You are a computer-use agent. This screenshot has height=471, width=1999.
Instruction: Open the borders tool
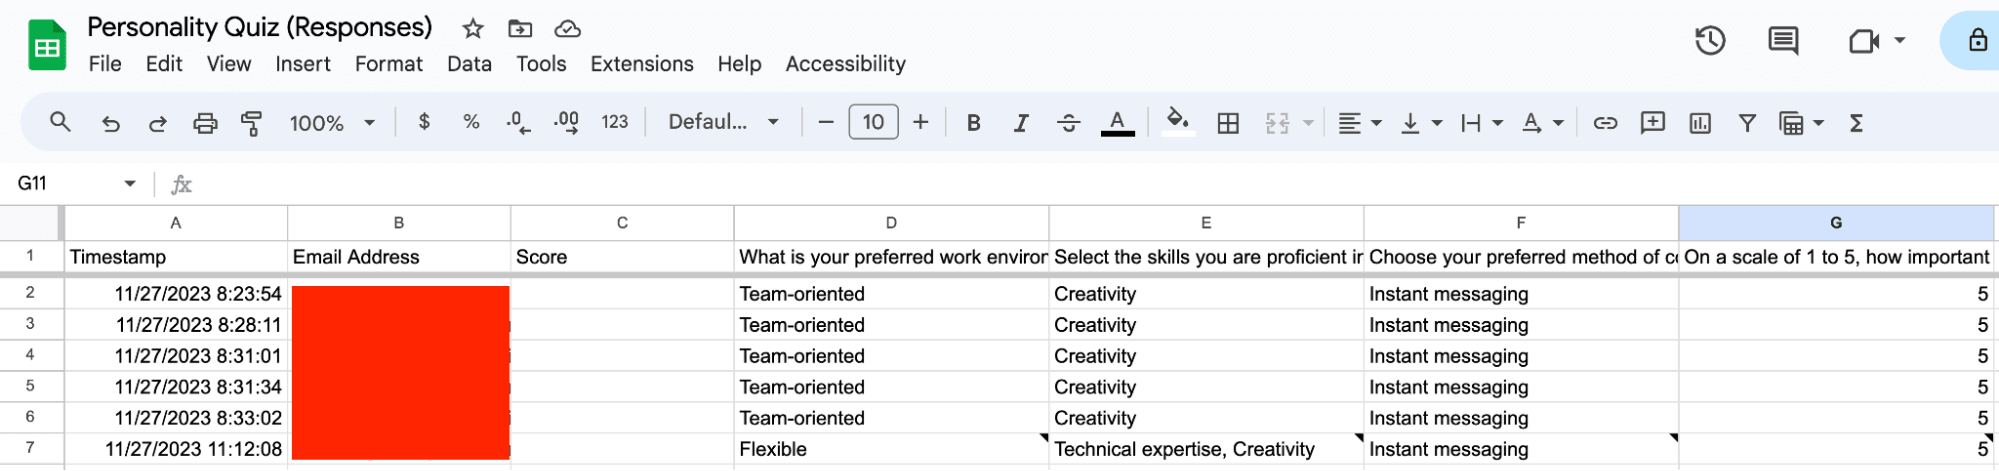1228,123
